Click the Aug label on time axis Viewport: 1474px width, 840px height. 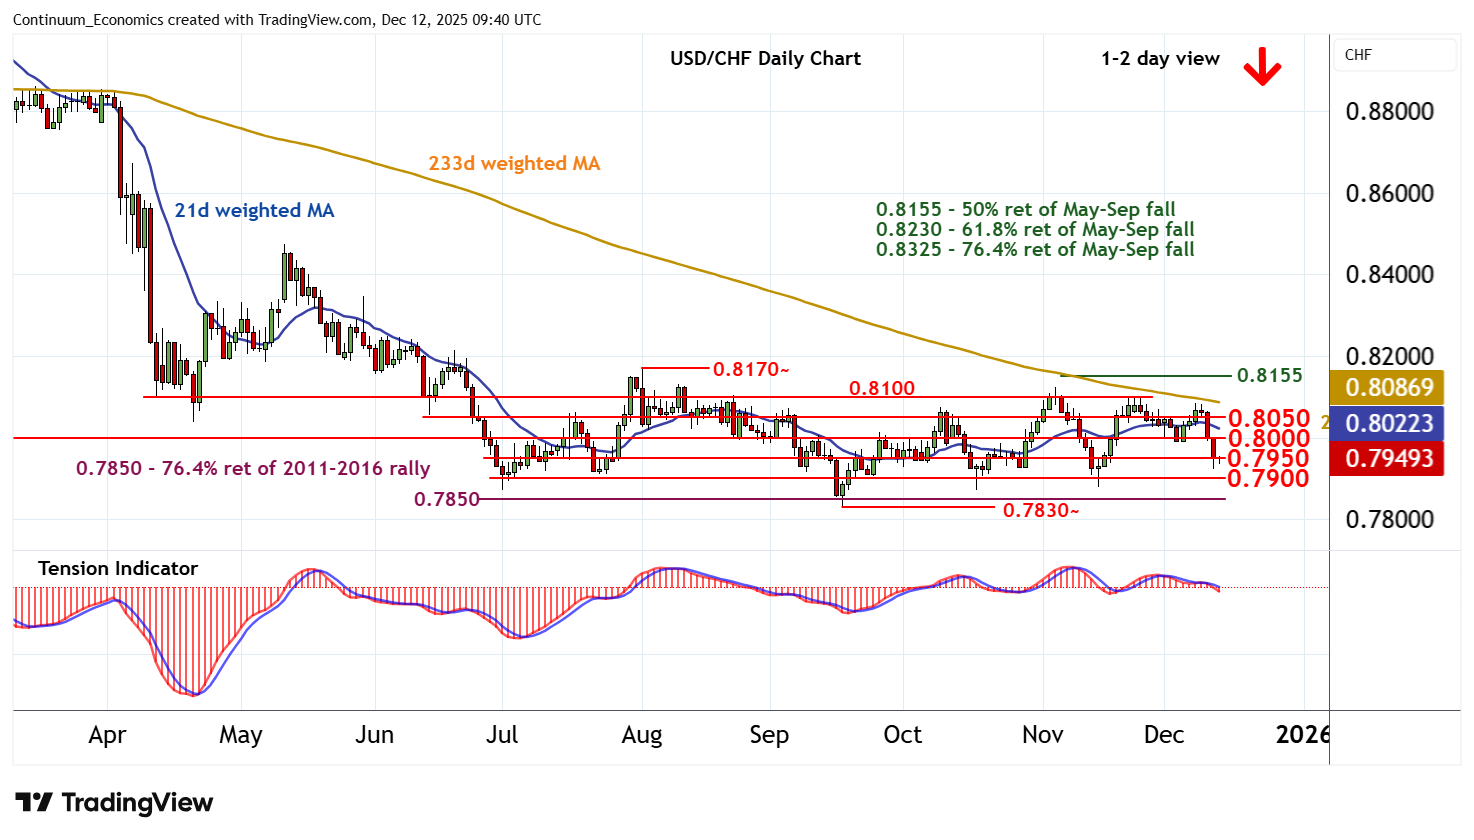[x=641, y=735]
